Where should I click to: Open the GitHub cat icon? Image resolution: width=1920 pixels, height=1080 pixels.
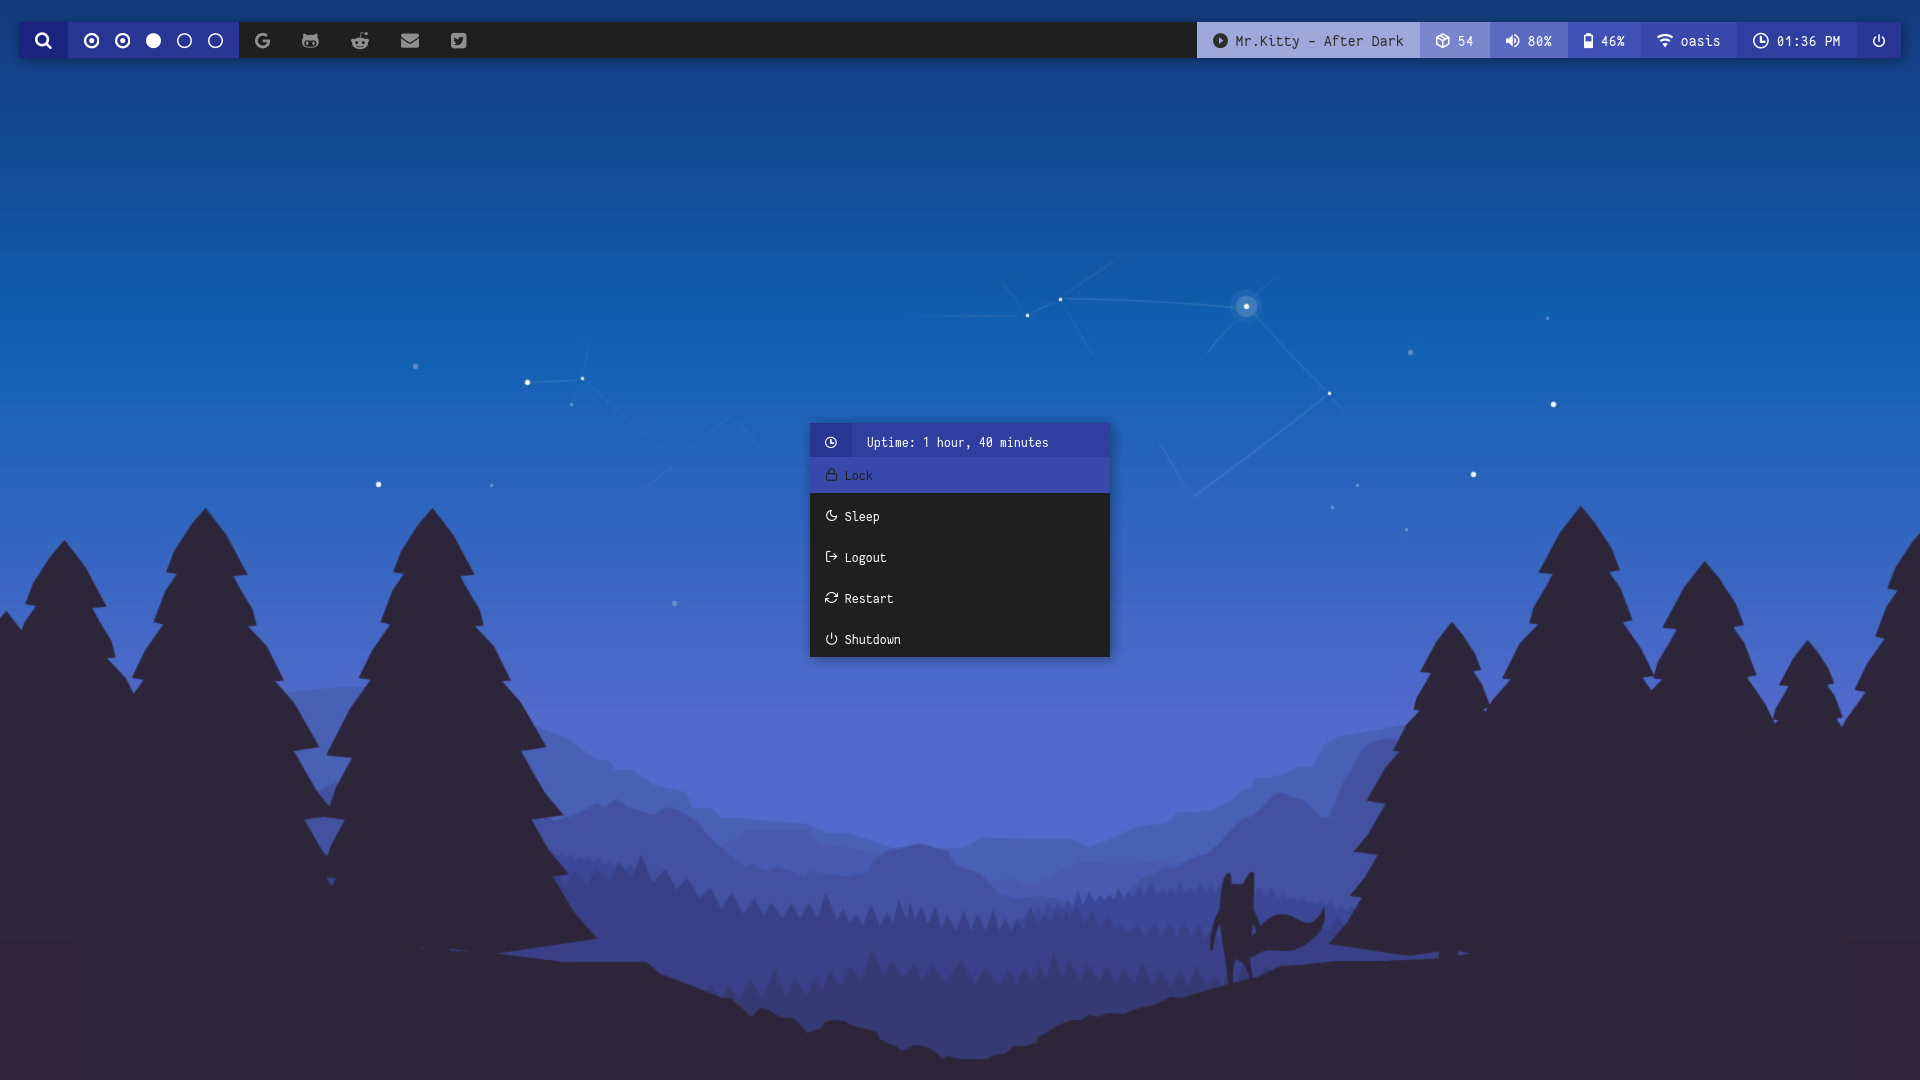(310, 41)
